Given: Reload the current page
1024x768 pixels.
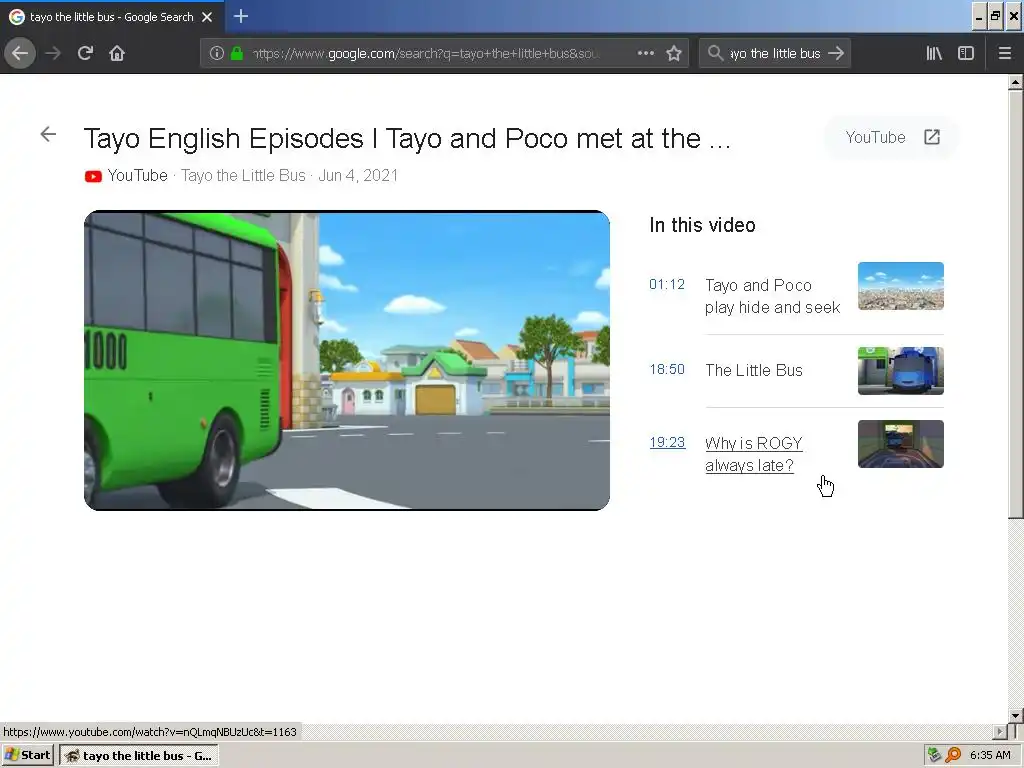Looking at the screenshot, I should (x=85, y=53).
